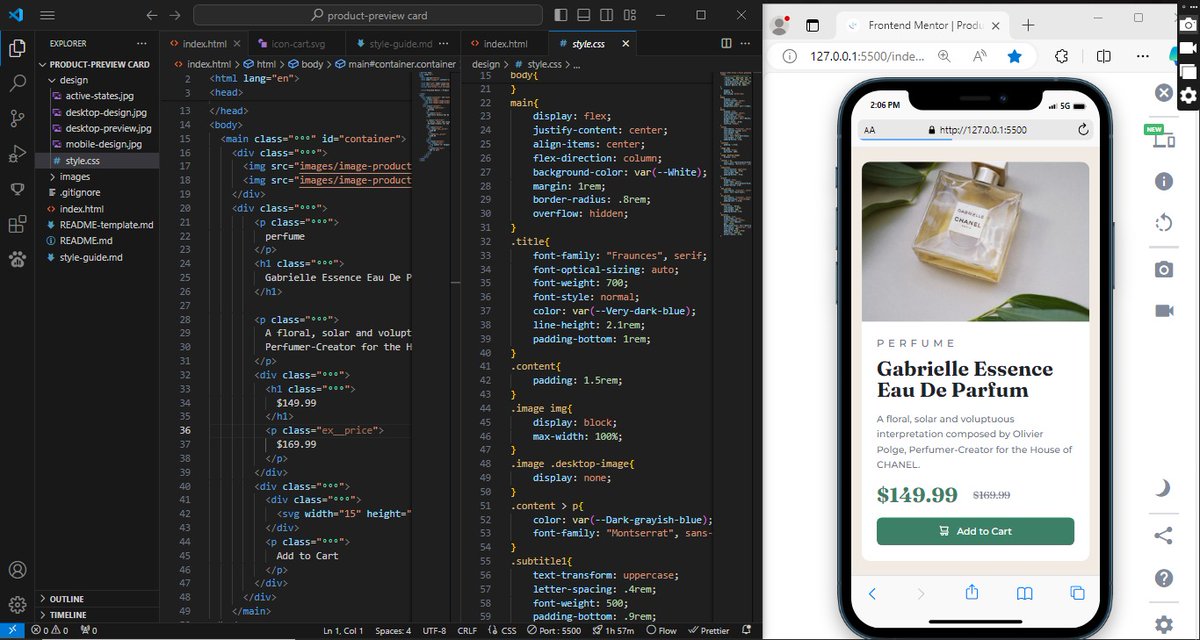Open the Search view in activity bar
The height and width of the screenshot is (640, 1200).
[16, 83]
